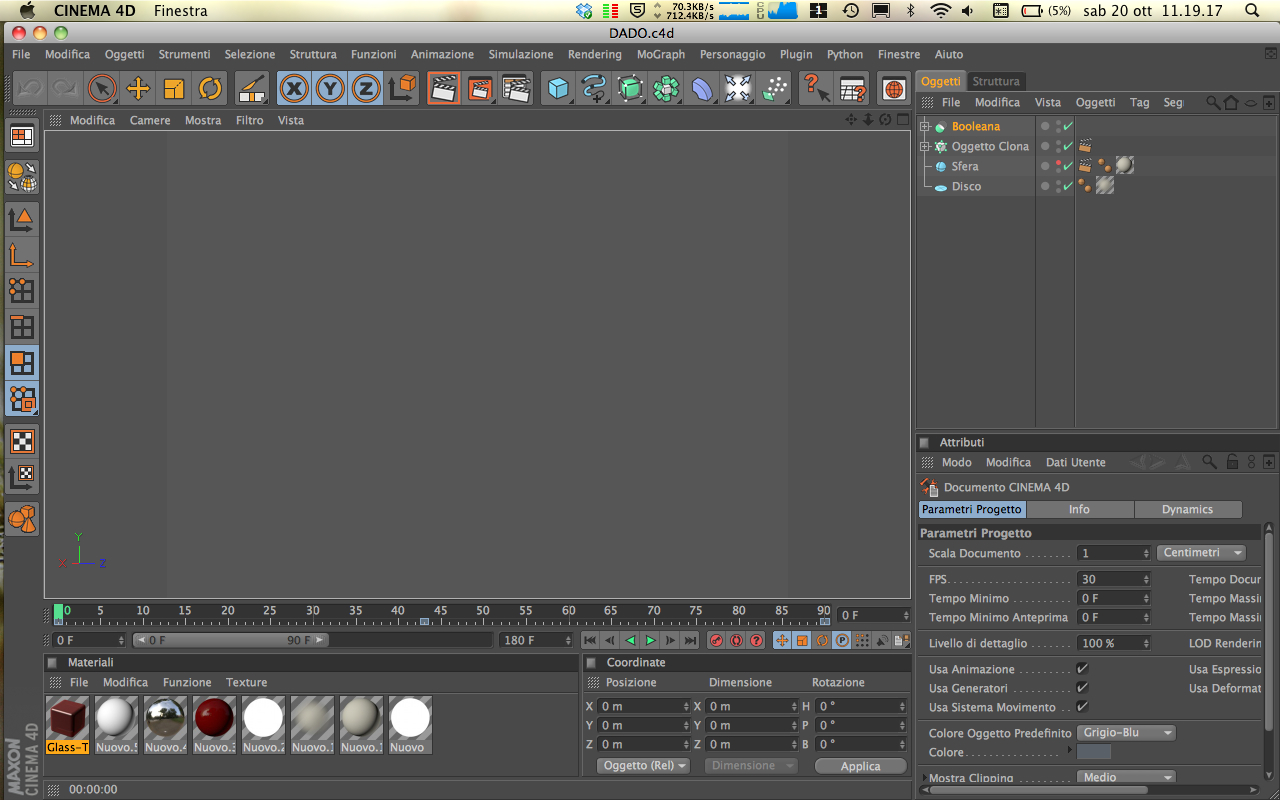The width and height of the screenshot is (1280, 800).
Task: Click Dati Utente in Attributi panel
Action: coord(1076,462)
